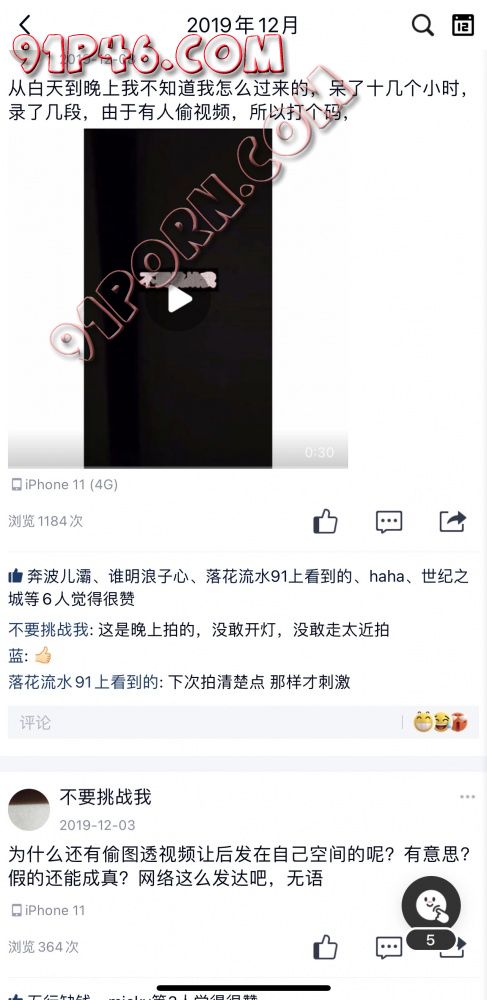Open commenter 不要挑战我 profile link
The height and width of the screenshot is (1000, 487).
[x=48, y=630]
